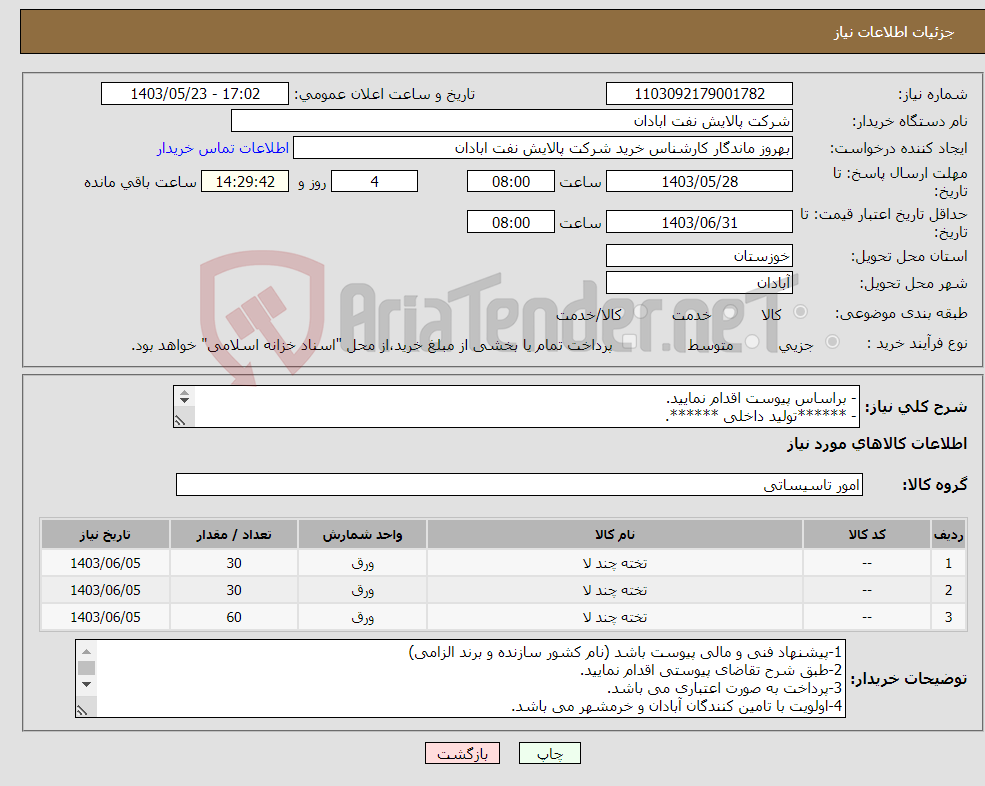Select the متوسط purchase type radio
This screenshot has width=985, height=786.
point(752,342)
